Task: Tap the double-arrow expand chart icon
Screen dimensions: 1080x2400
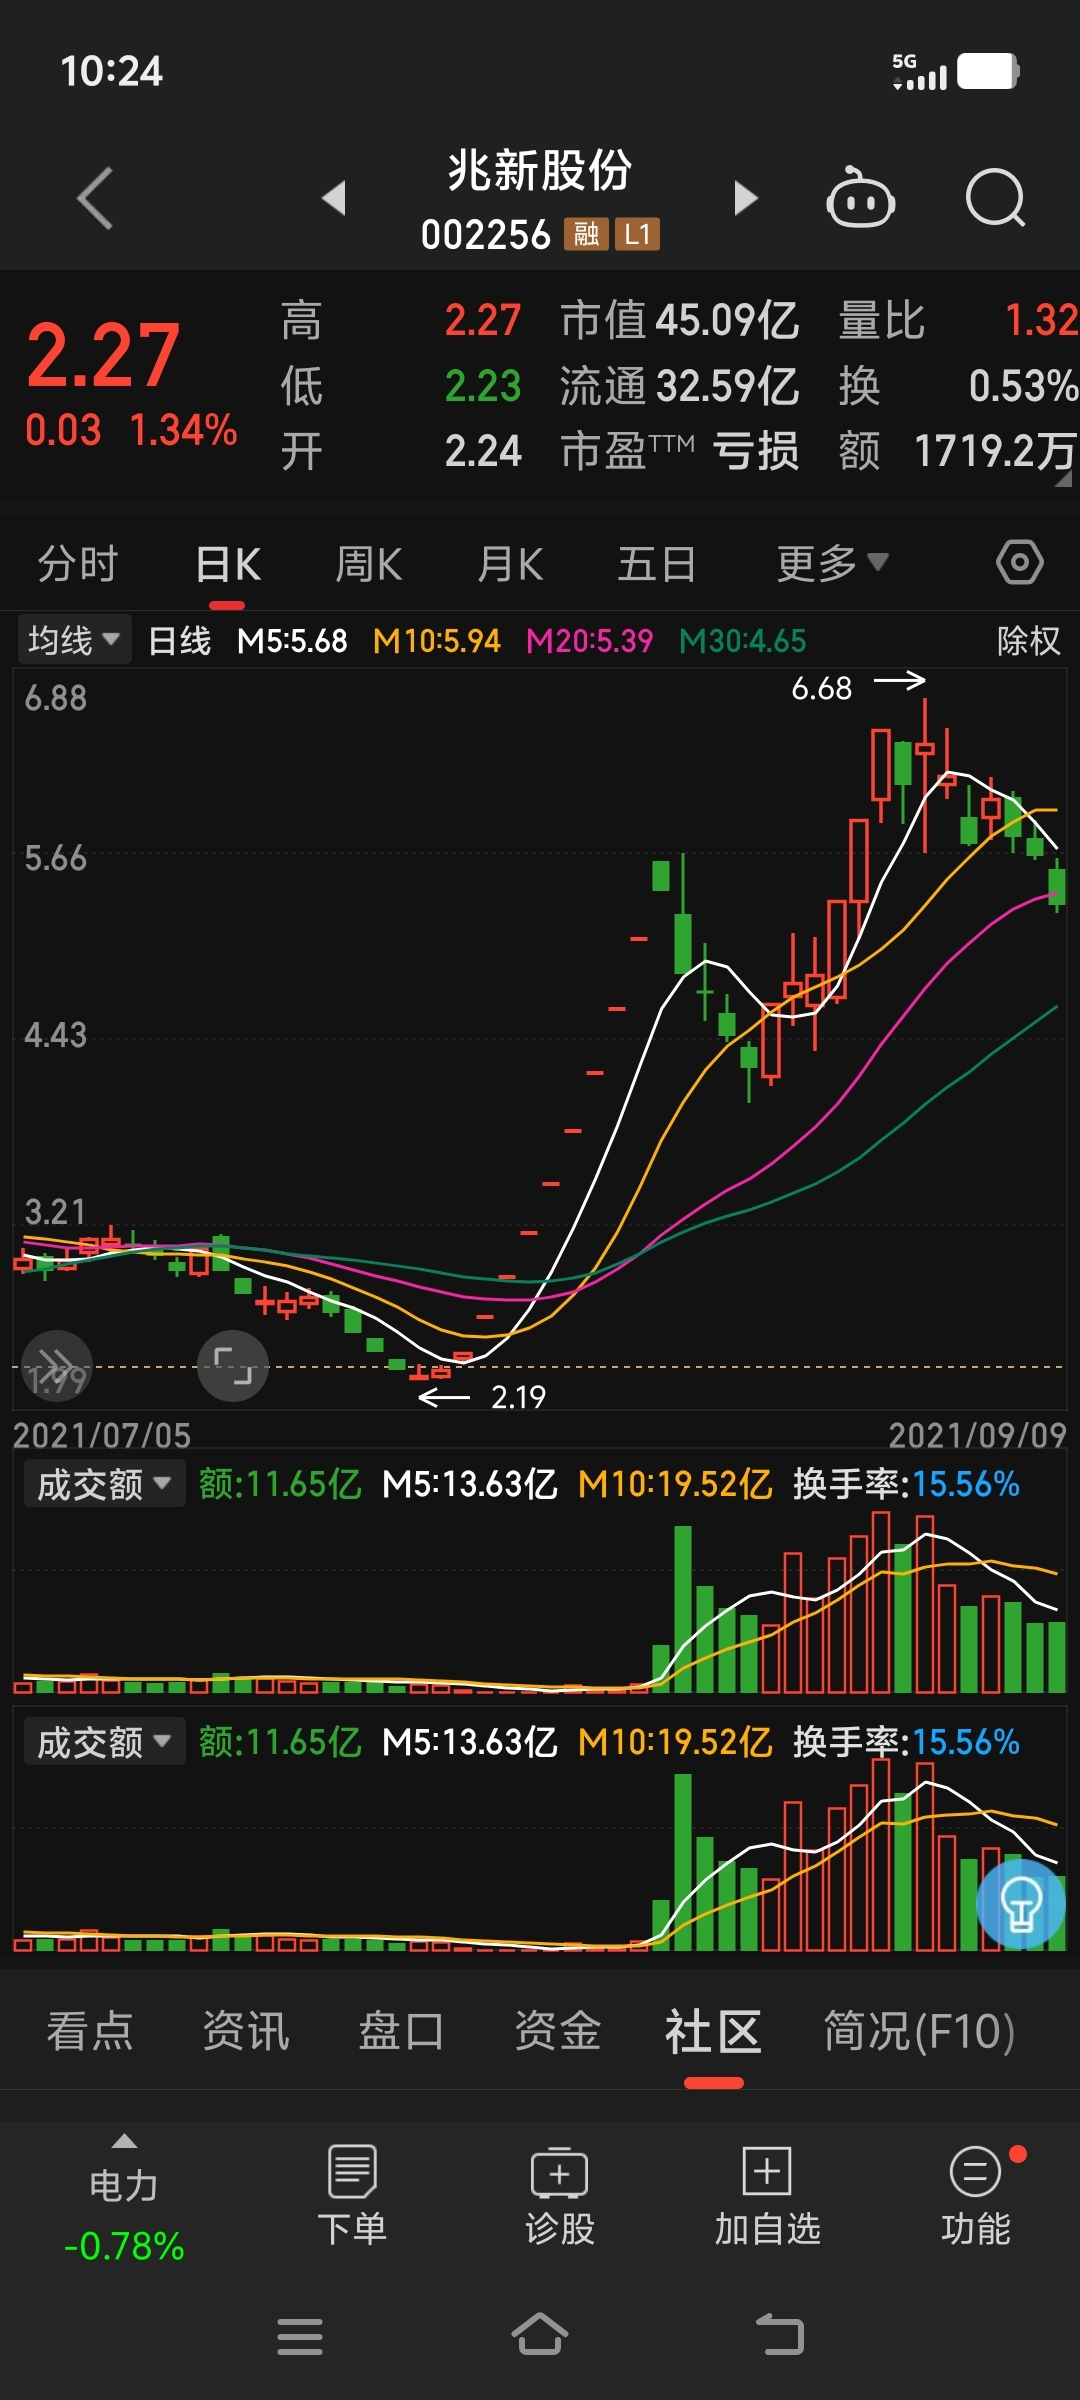Action: [57, 1365]
